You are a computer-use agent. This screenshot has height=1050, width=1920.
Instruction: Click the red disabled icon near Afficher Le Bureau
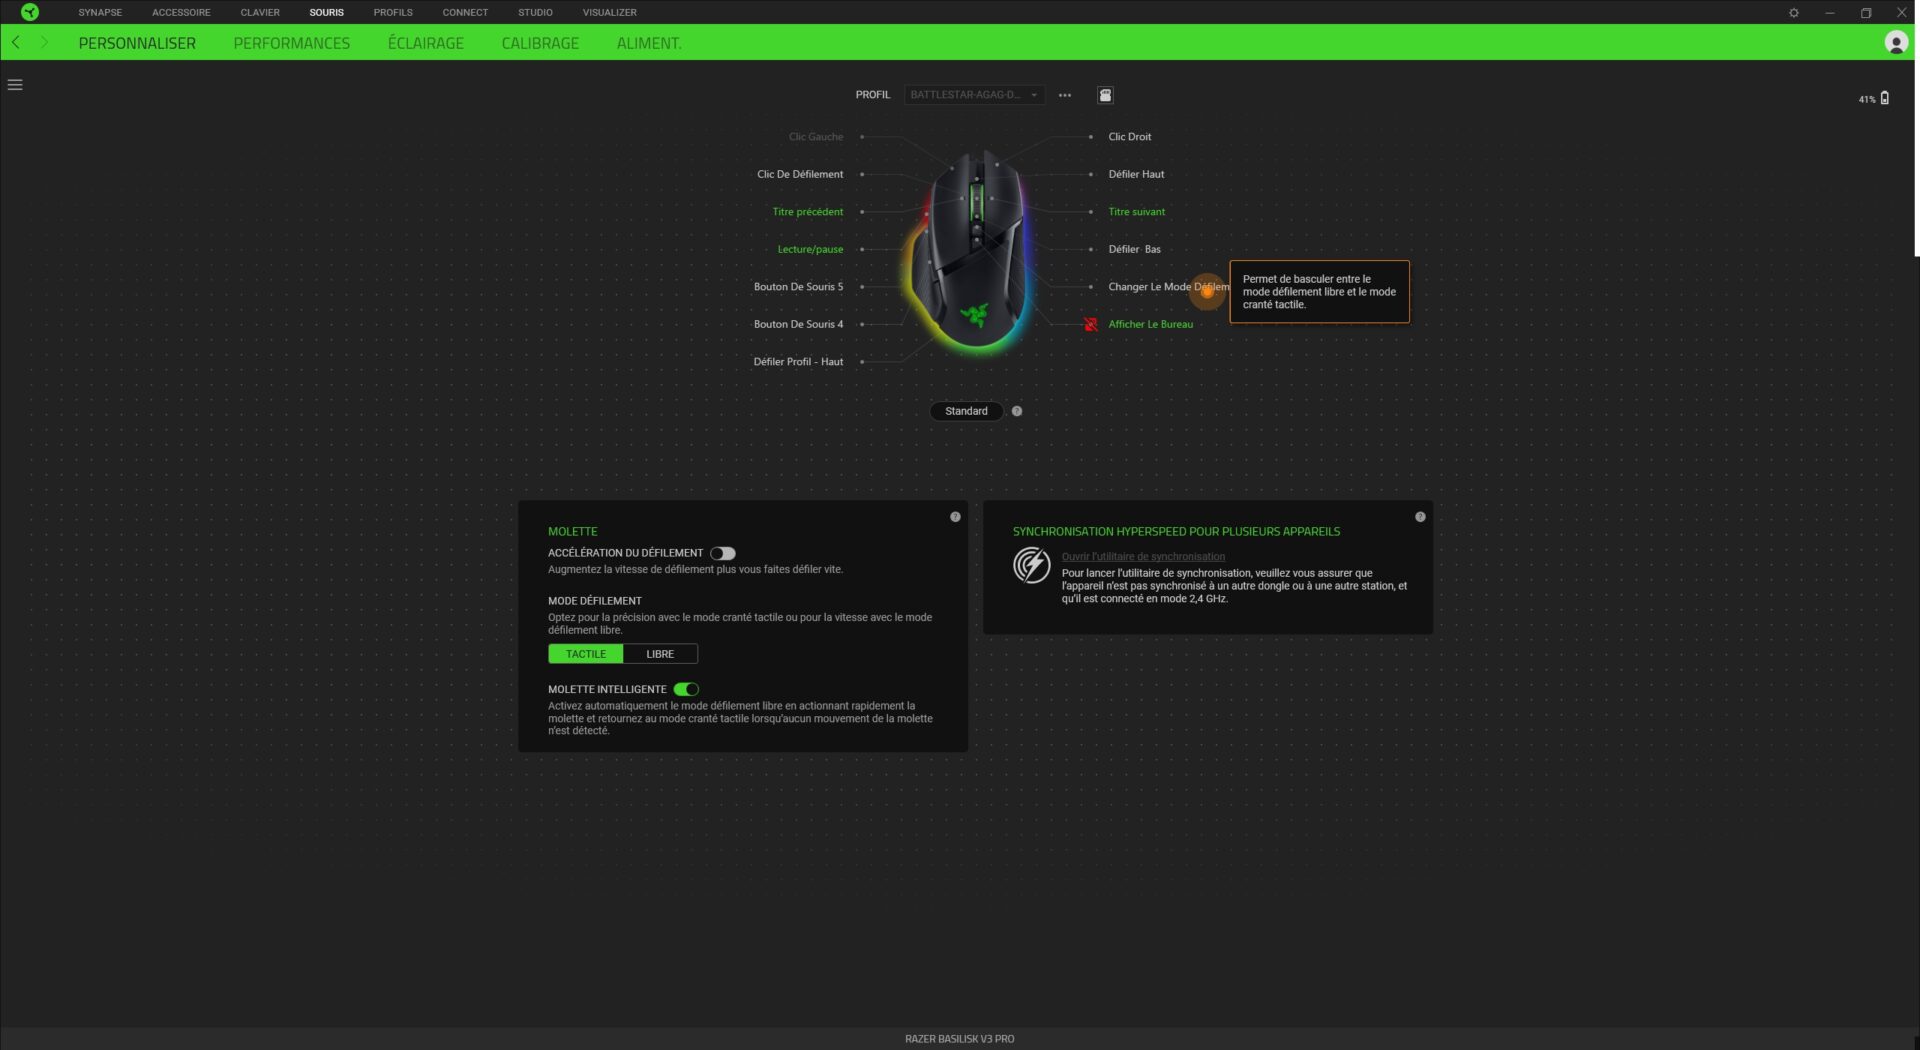pyautogui.click(x=1089, y=324)
